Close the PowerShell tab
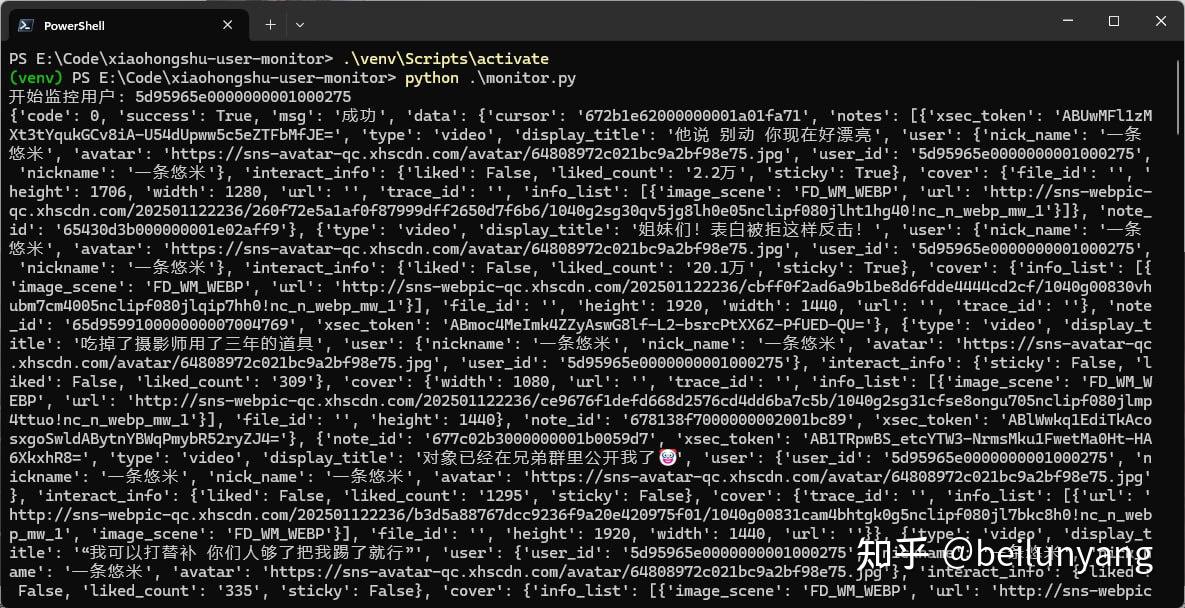The width and height of the screenshot is (1185, 608). 227,25
